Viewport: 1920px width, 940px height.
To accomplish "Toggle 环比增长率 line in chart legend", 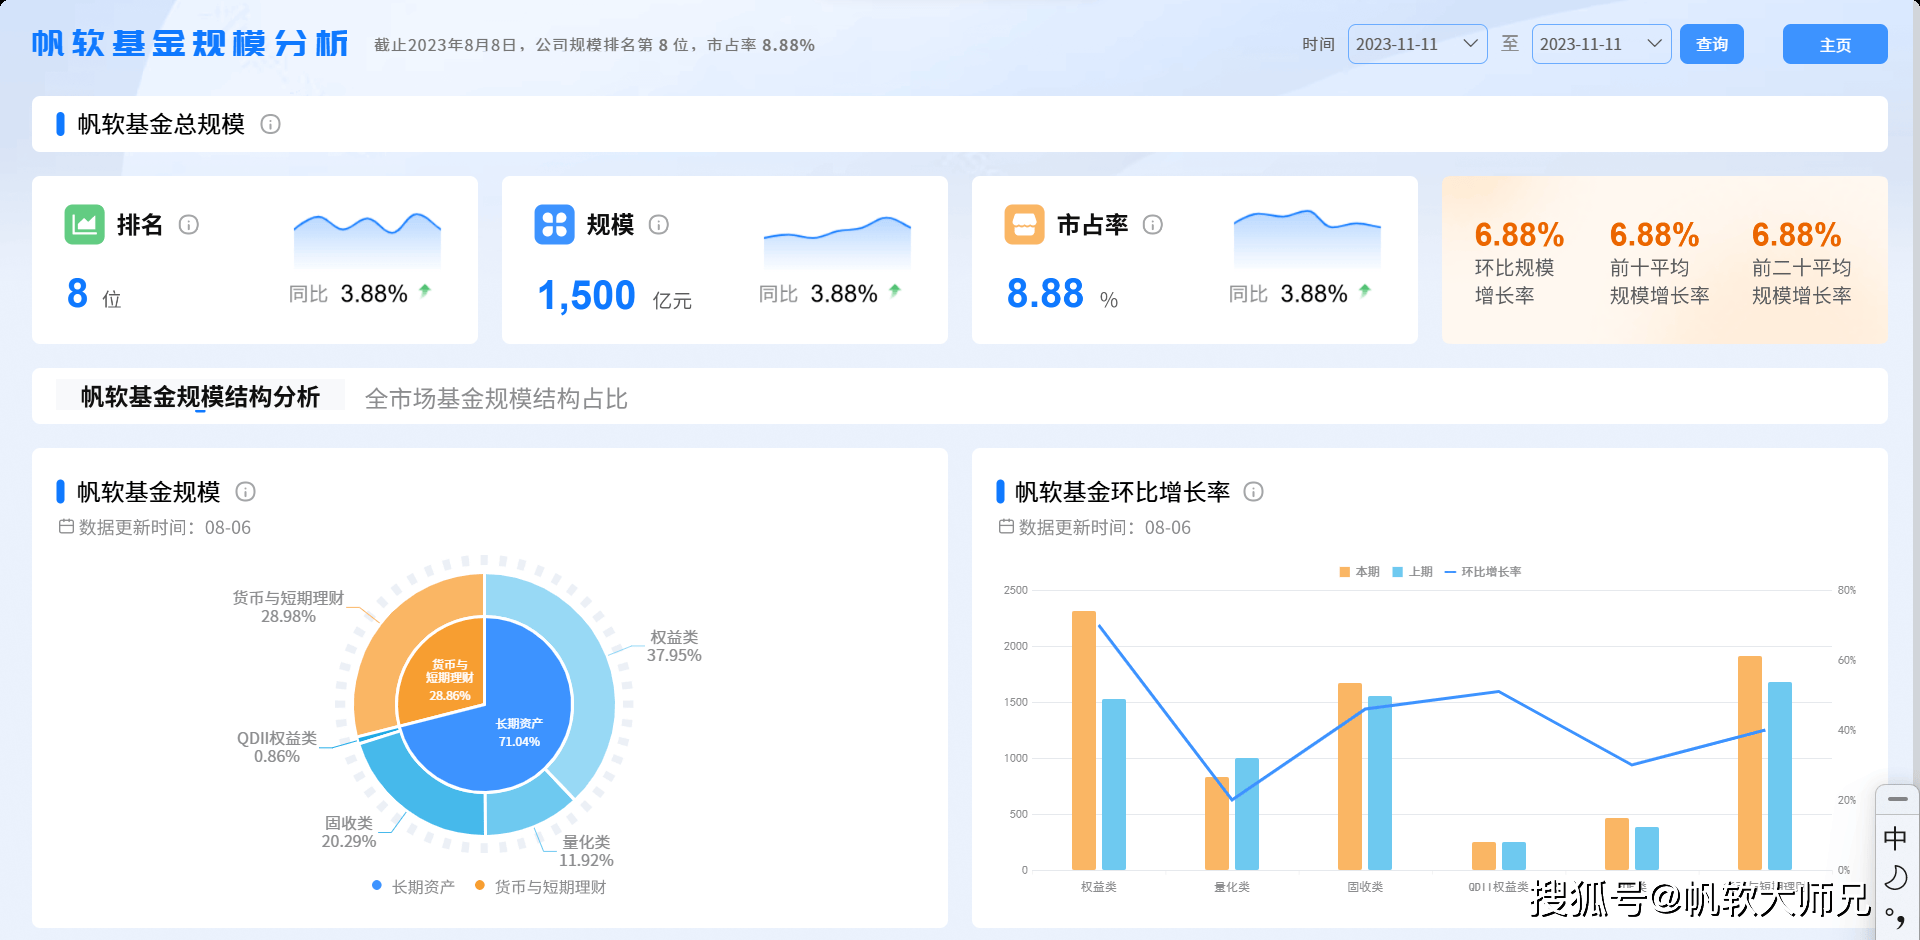I will coord(1483,572).
